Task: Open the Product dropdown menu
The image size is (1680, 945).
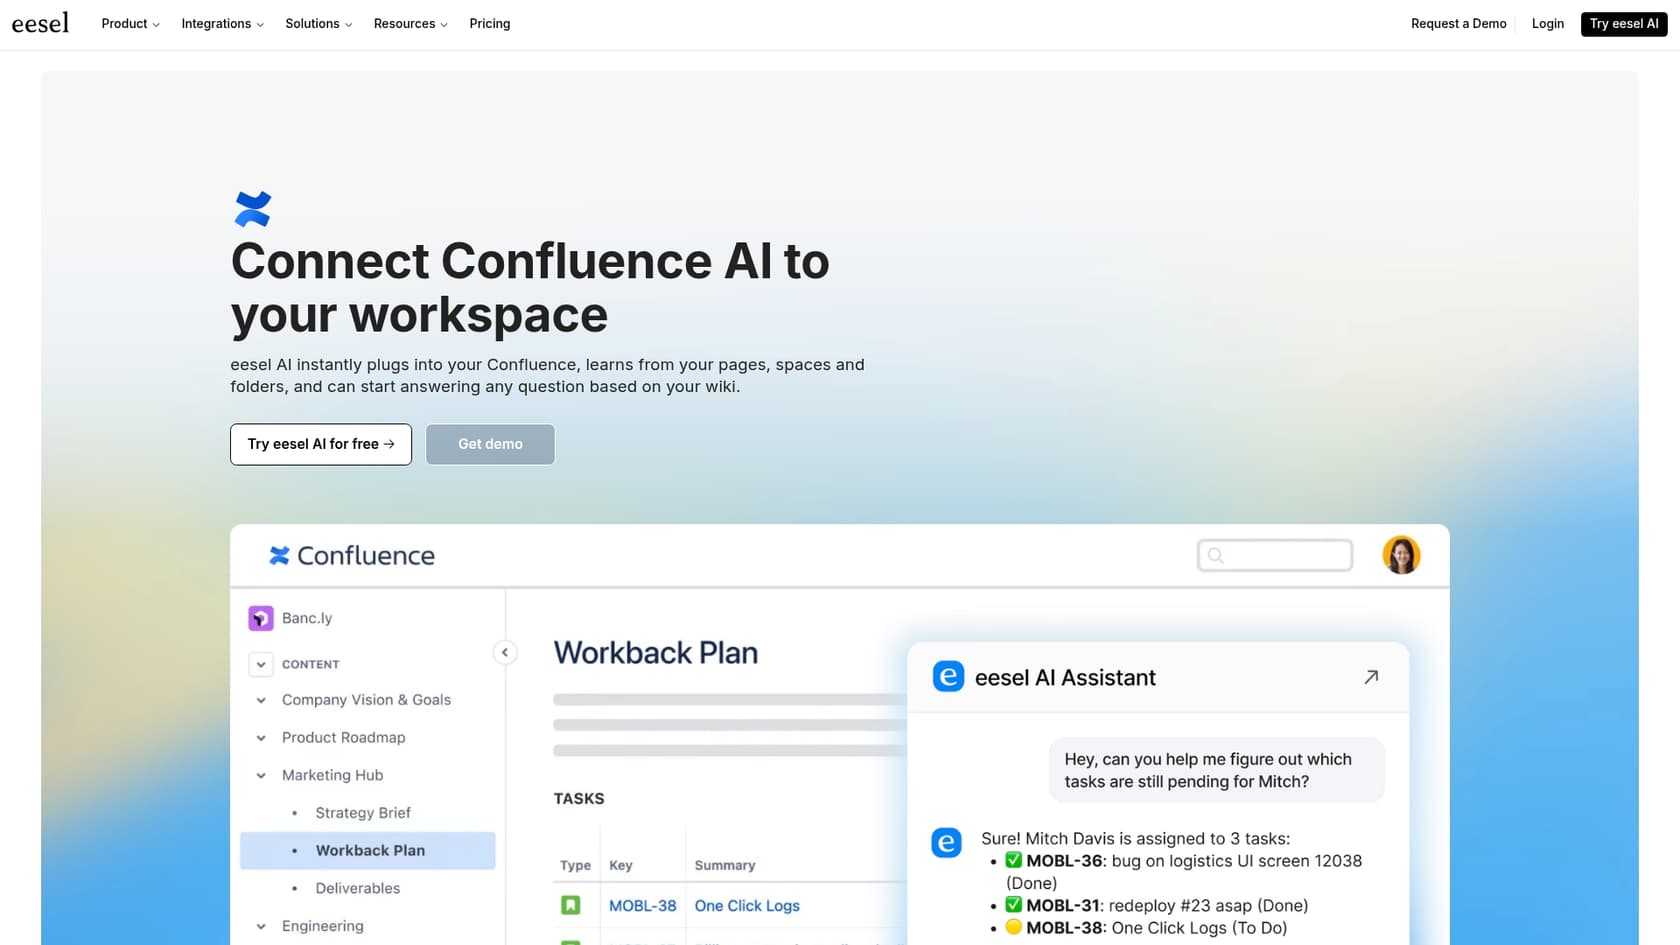Action: click(x=130, y=23)
